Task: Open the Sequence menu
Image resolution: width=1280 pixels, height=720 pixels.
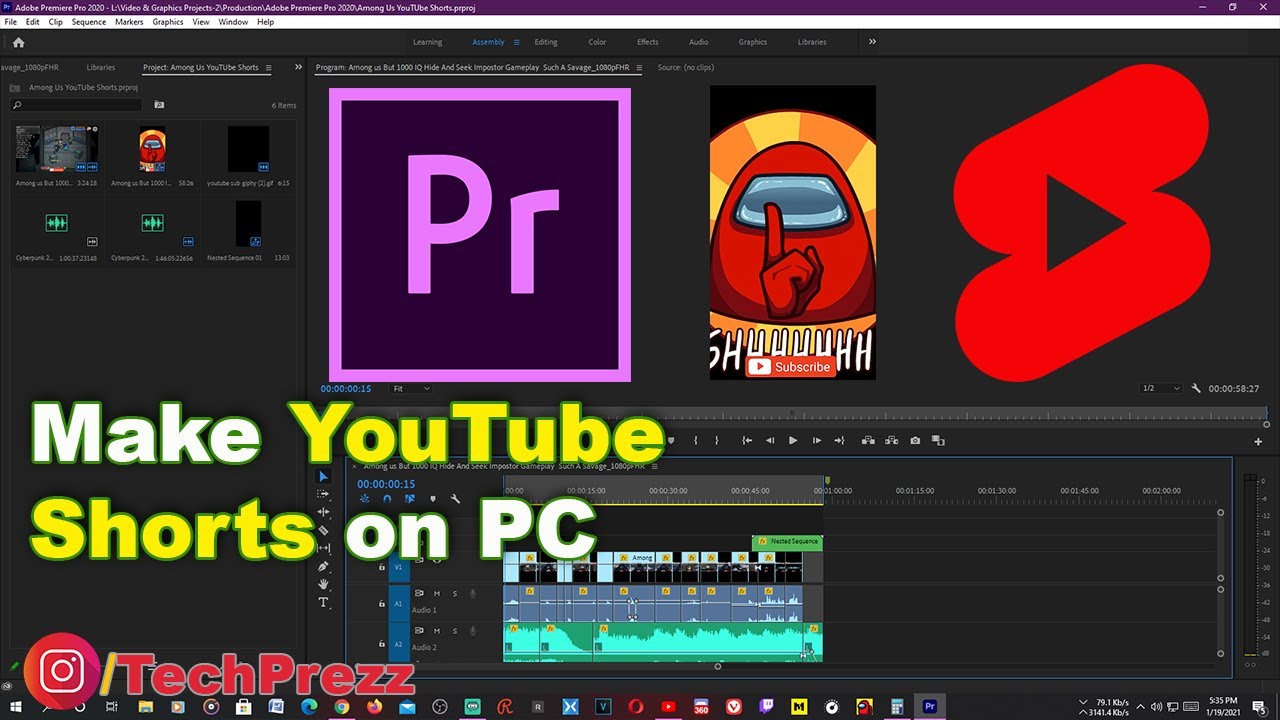Action: (x=89, y=22)
